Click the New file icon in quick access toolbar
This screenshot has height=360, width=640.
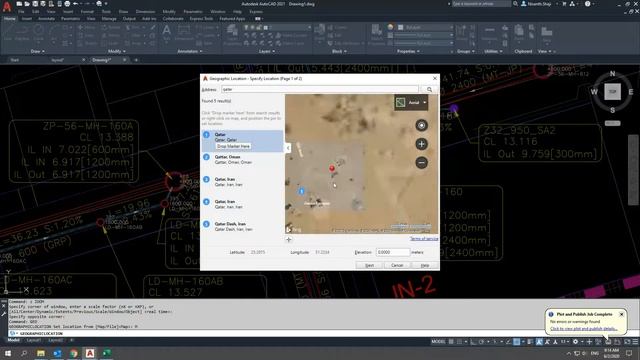(19, 4)
